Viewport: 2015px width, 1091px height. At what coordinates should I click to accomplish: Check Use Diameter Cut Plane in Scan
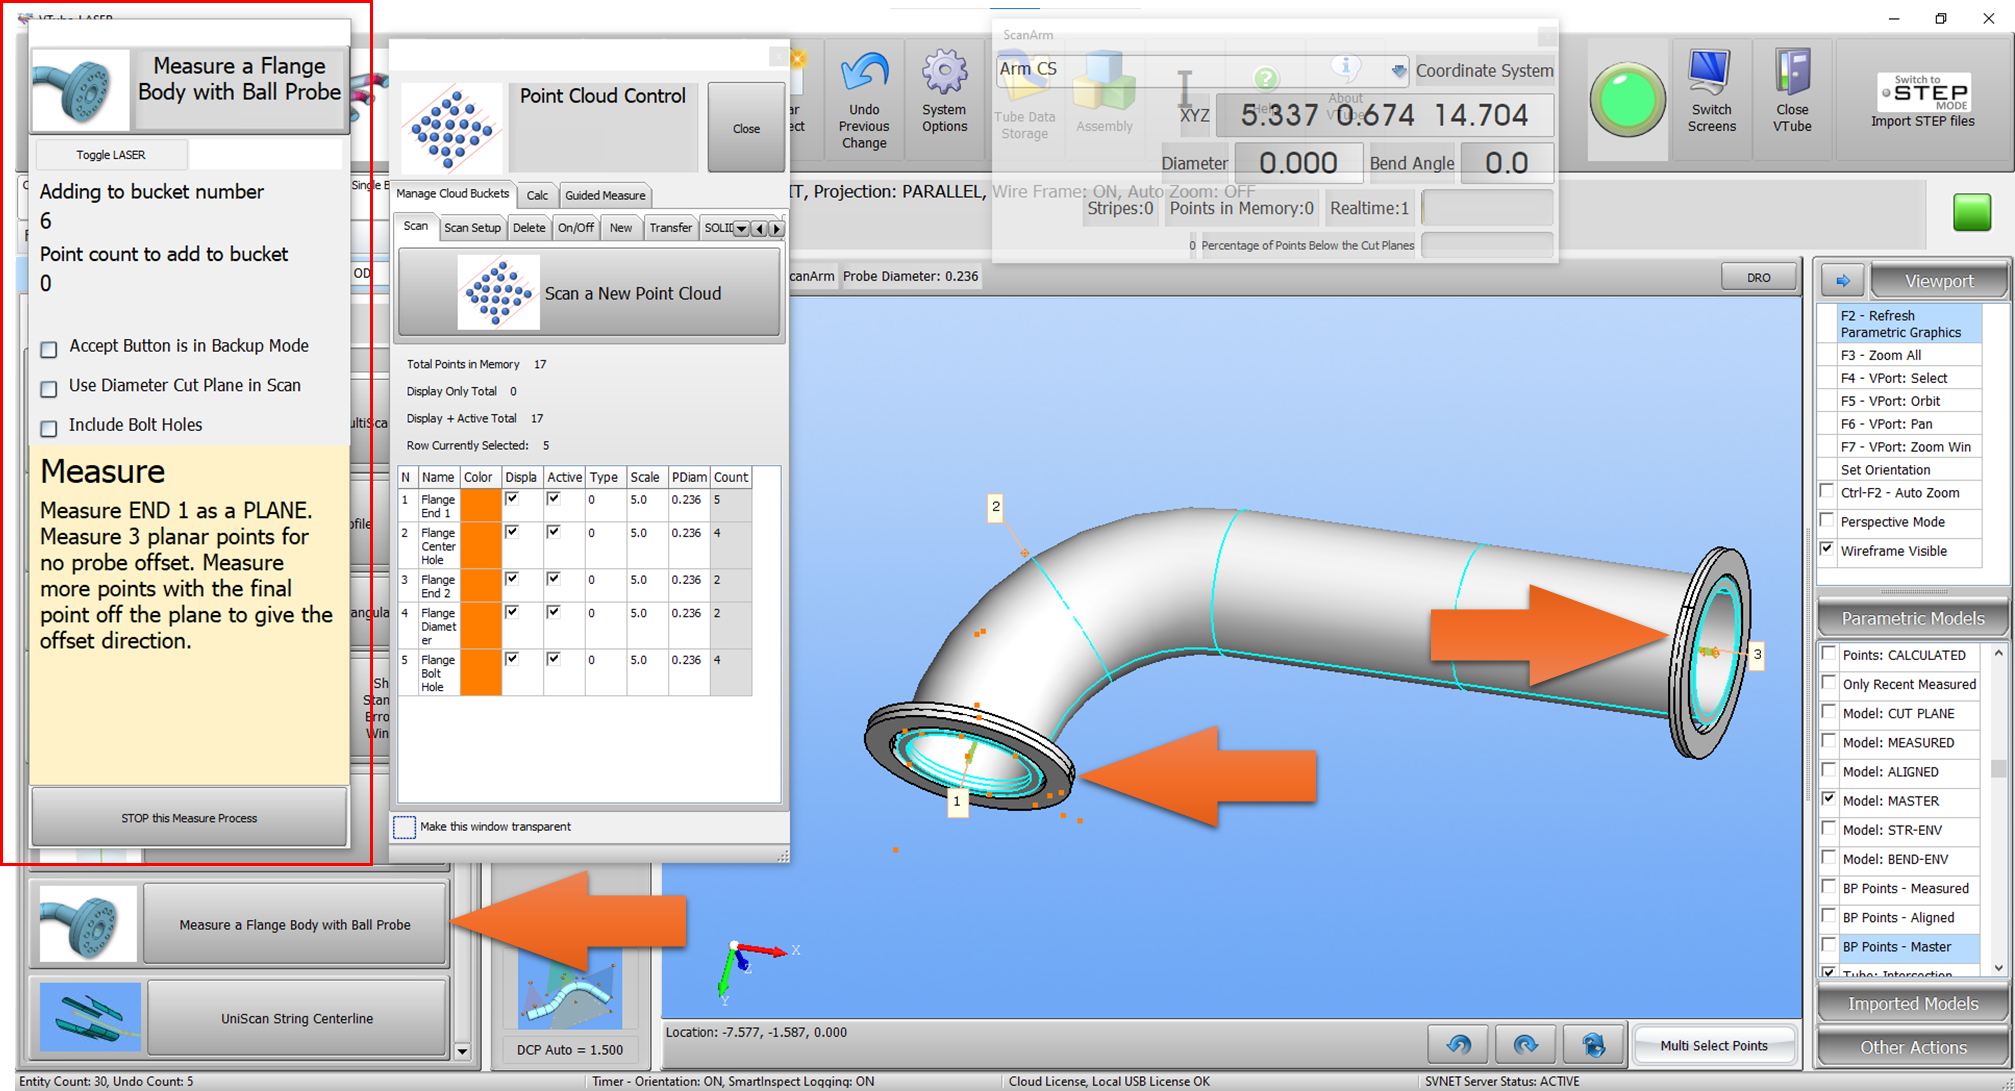tap(49, 388)
